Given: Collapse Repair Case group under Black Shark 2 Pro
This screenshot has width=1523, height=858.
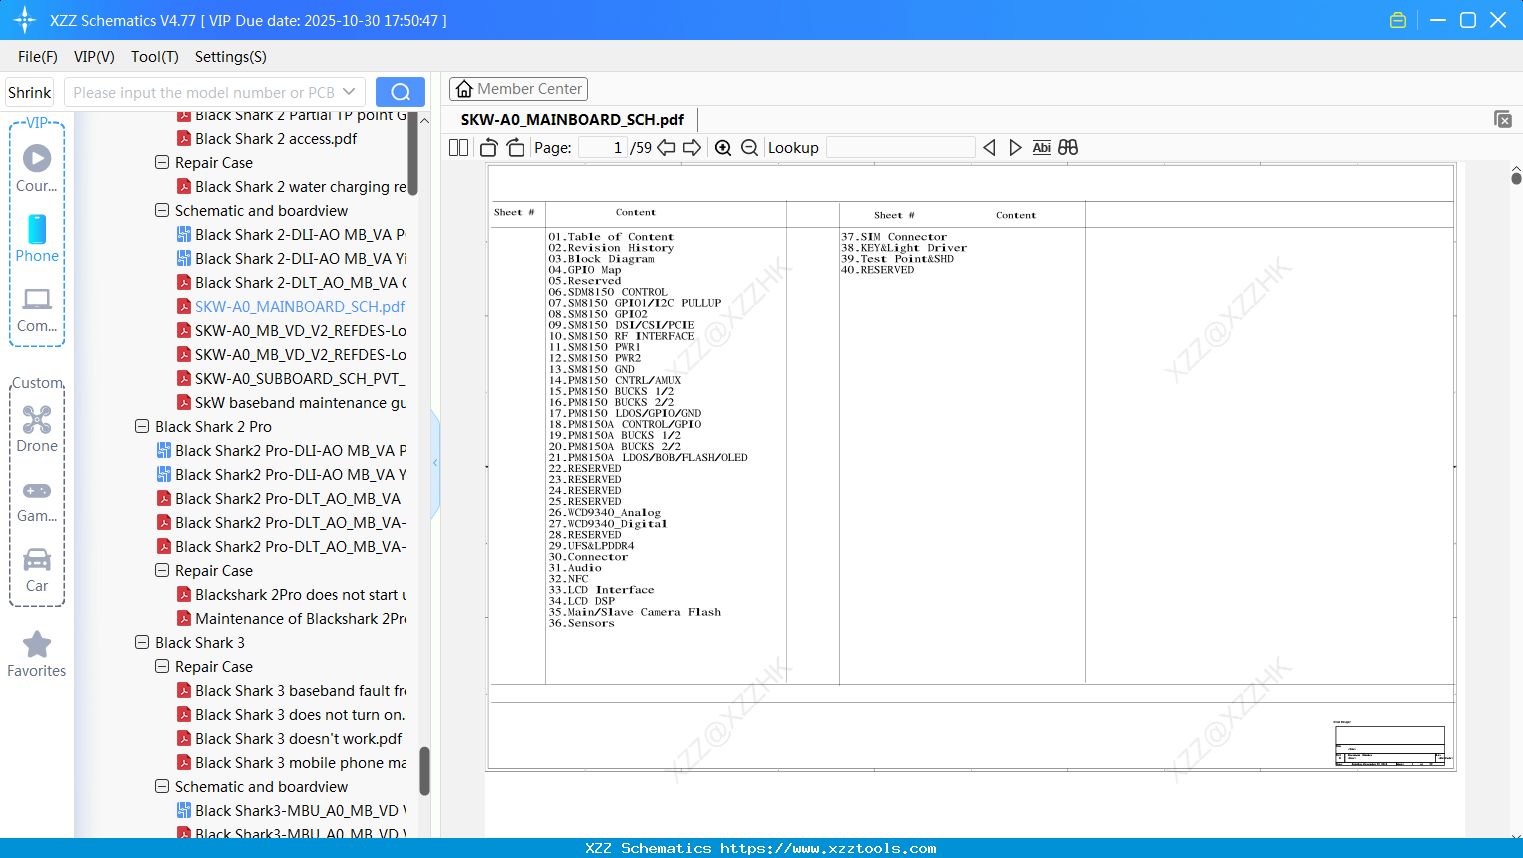Looking at the screenshot, I should click(162, 570).
